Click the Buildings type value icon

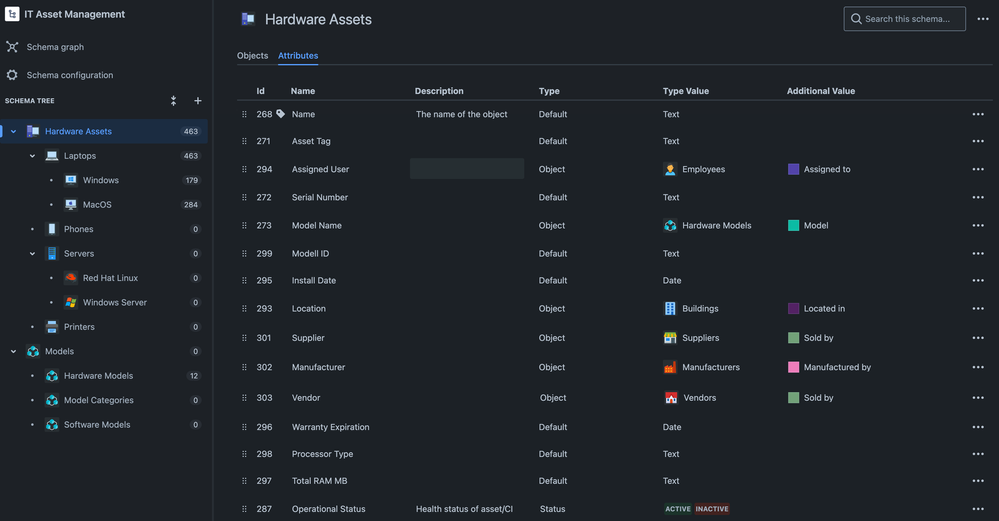pos(670,308)
